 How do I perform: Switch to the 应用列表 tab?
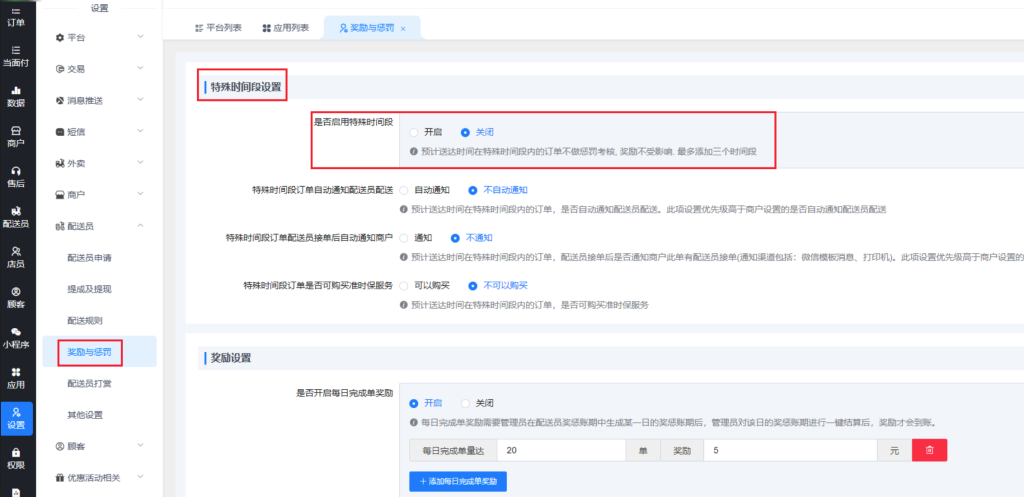285,29
